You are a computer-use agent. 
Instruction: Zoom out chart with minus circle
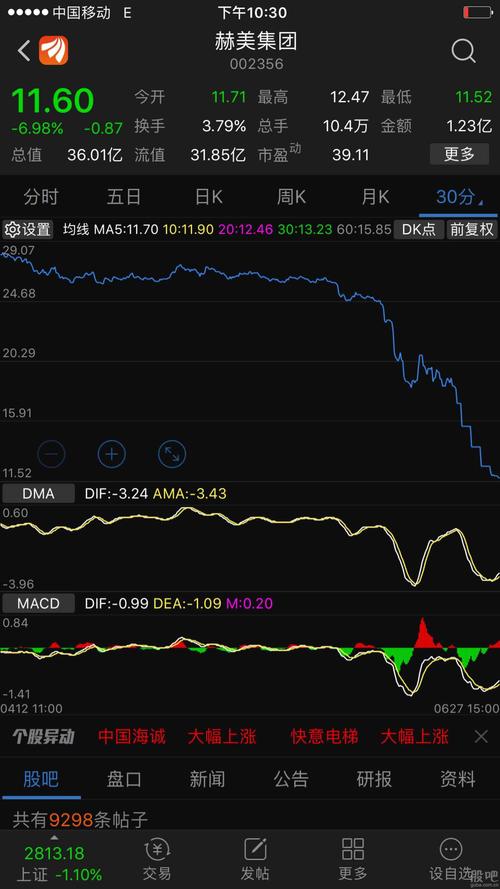coord(52,454)
